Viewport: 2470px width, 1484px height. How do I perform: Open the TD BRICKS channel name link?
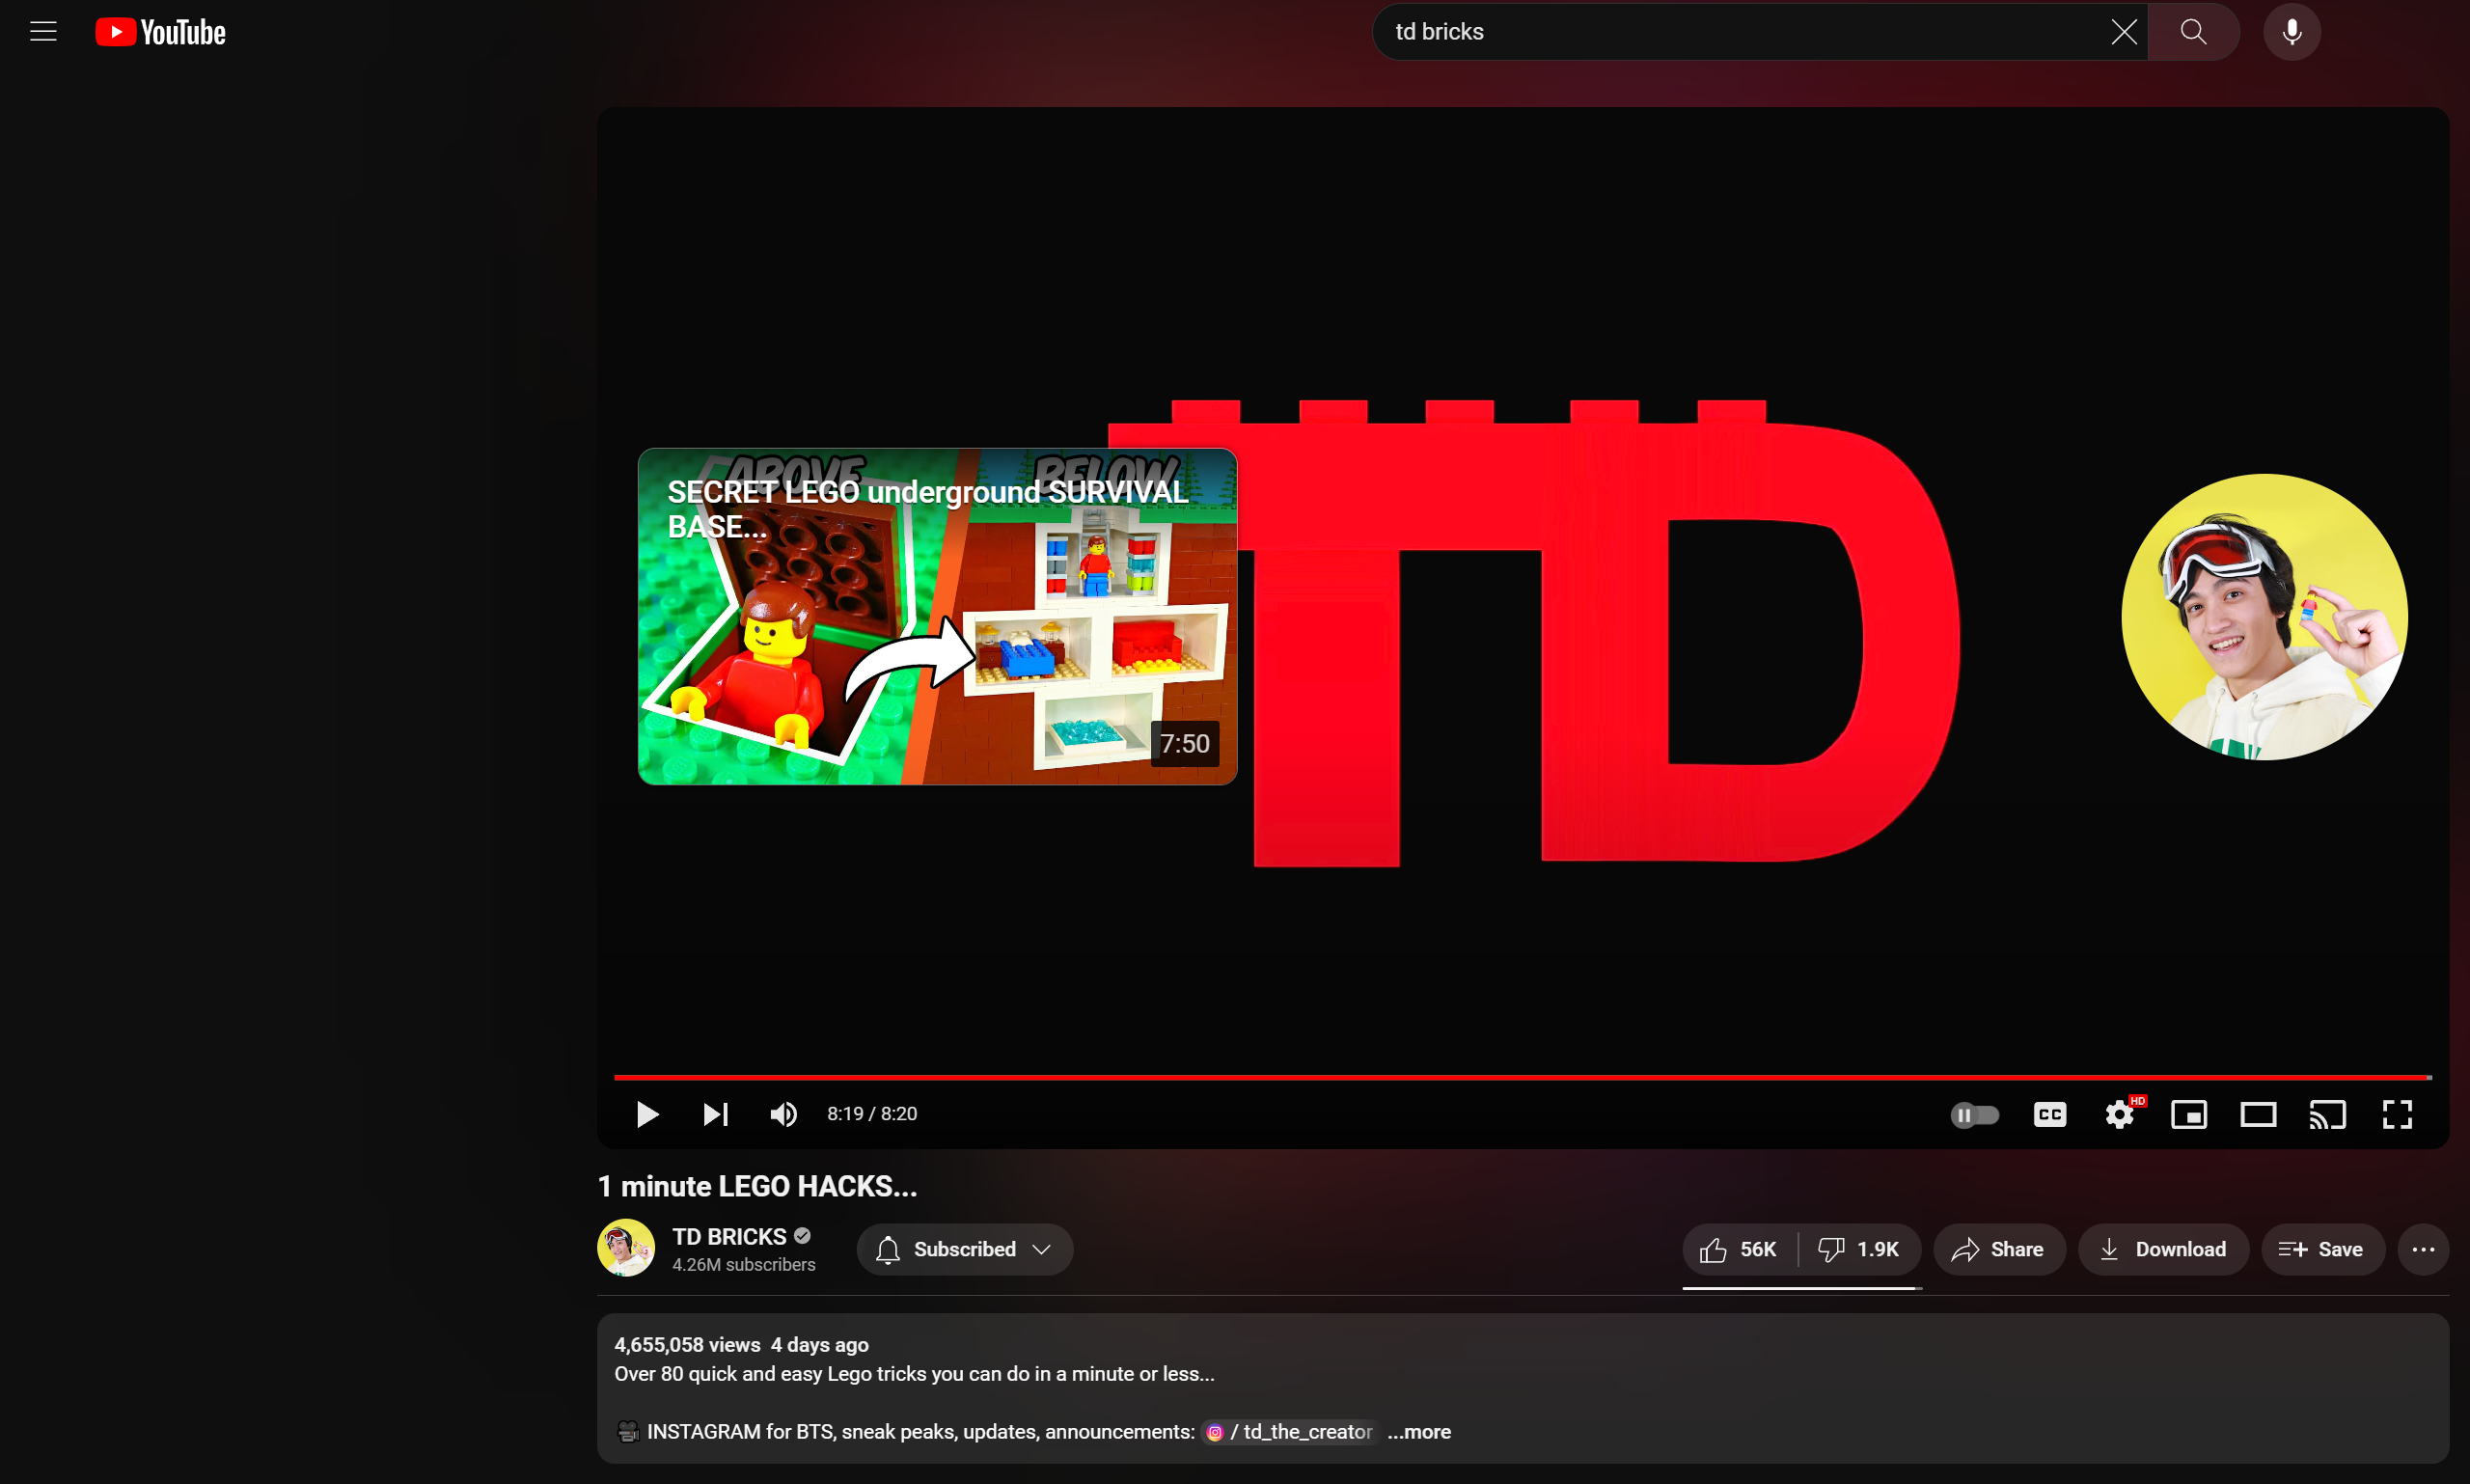point(729,1236)
